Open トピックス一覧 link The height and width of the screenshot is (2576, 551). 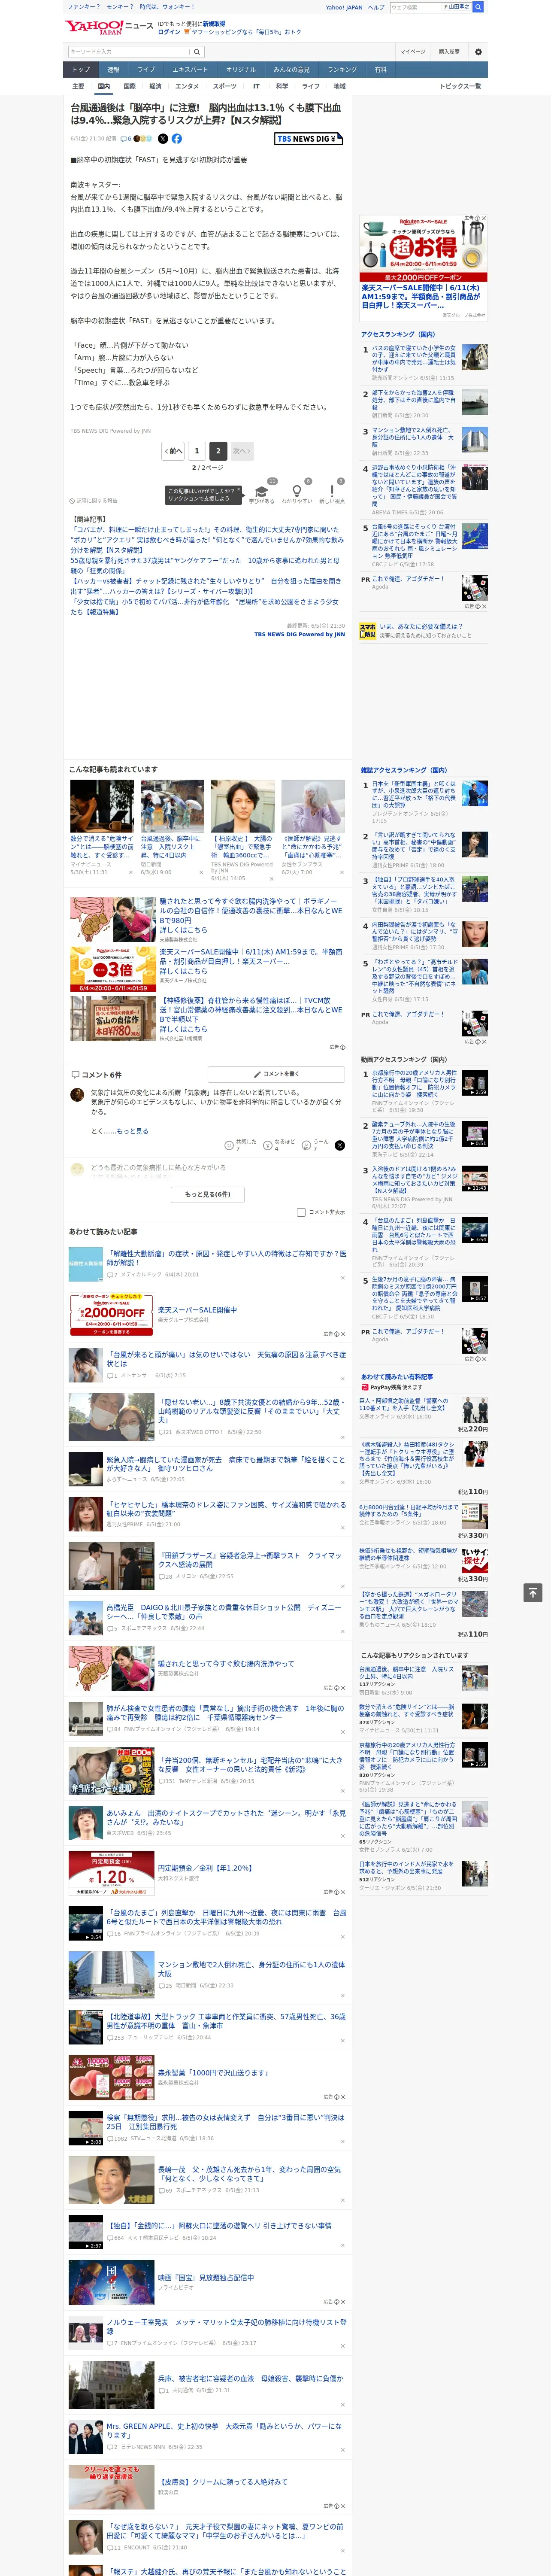(x=460, y=86)
